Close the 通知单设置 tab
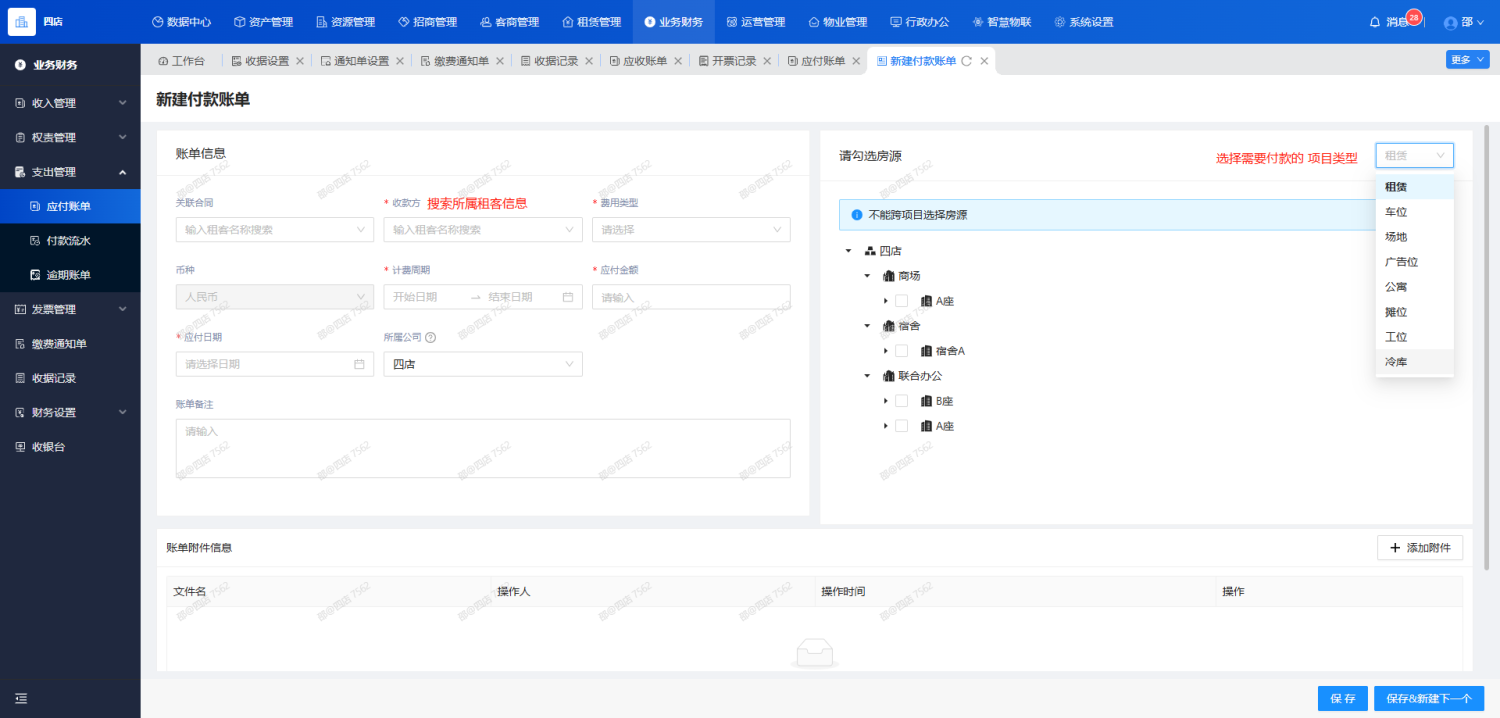This screenshot has height=718, width=1500. 400,61
